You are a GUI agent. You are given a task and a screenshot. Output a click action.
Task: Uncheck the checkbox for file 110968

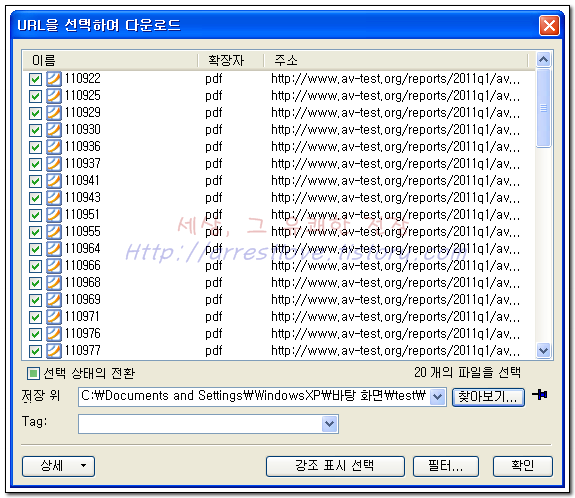pyautogui.click(x=35, y=283)
